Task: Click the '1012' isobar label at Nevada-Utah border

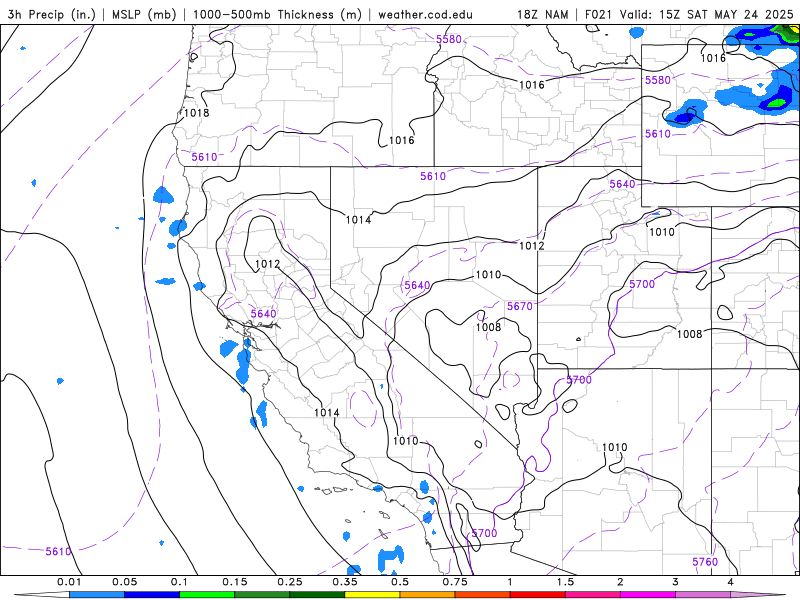Action: [x=532, y=245]
